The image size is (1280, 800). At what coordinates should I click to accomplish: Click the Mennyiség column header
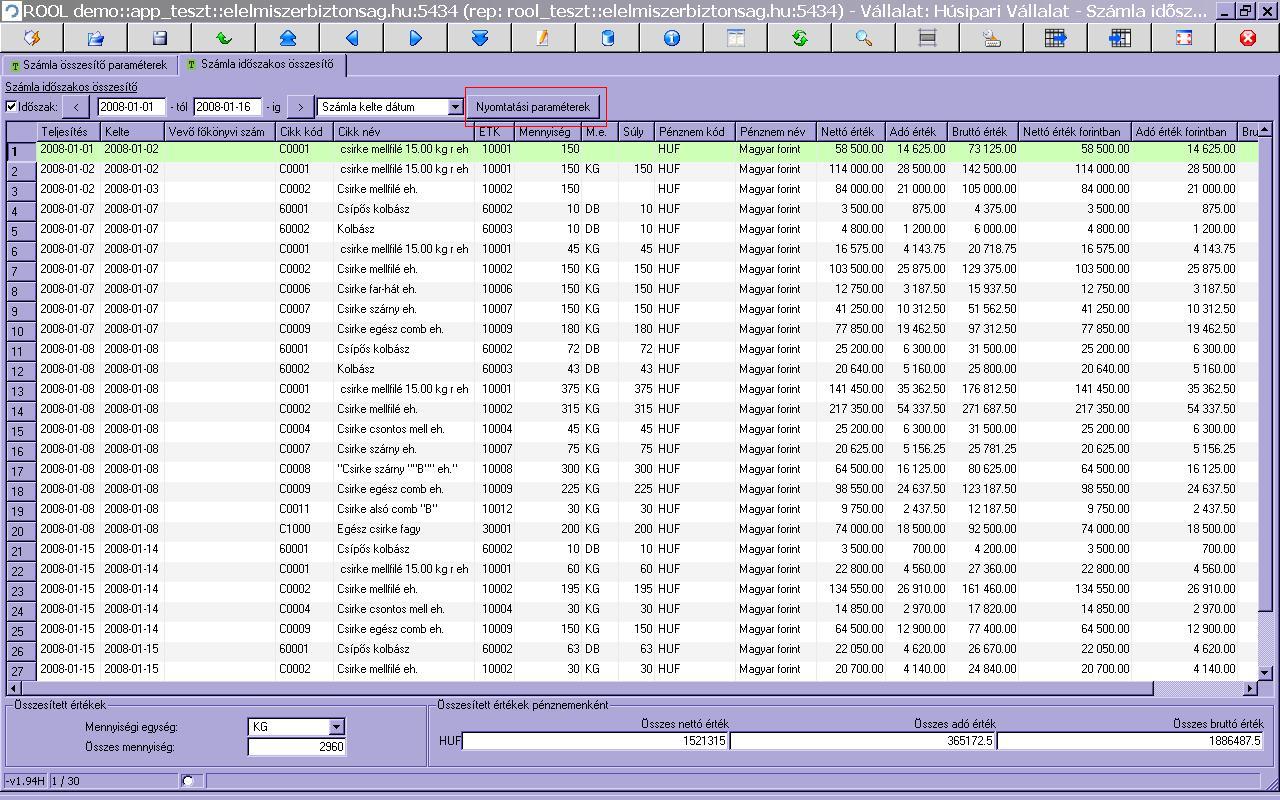549,132
